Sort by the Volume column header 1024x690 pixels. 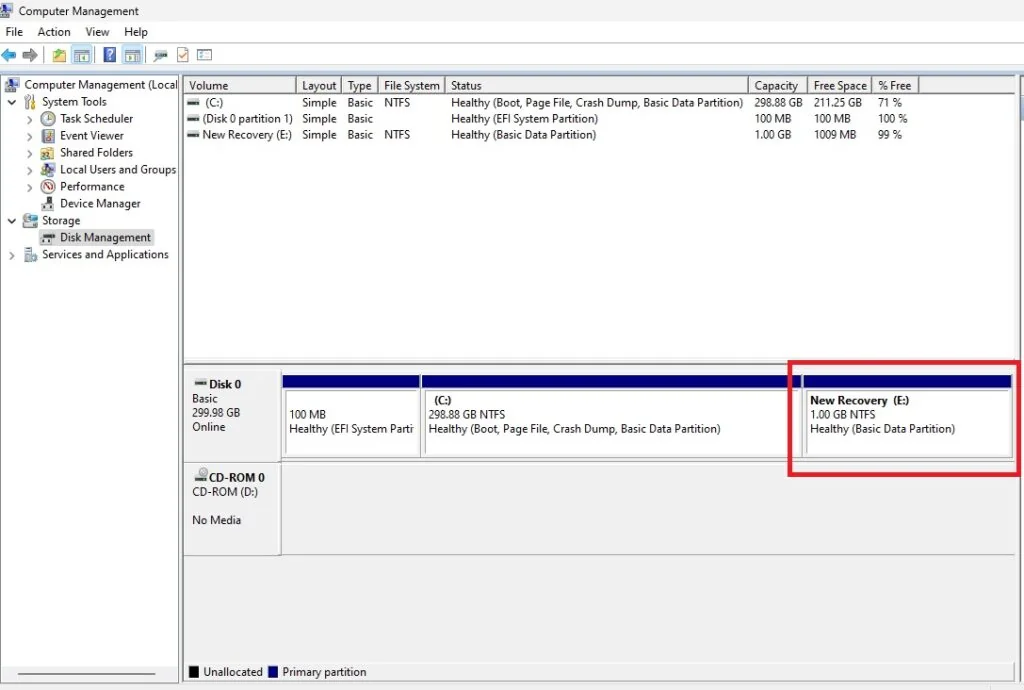240,86
